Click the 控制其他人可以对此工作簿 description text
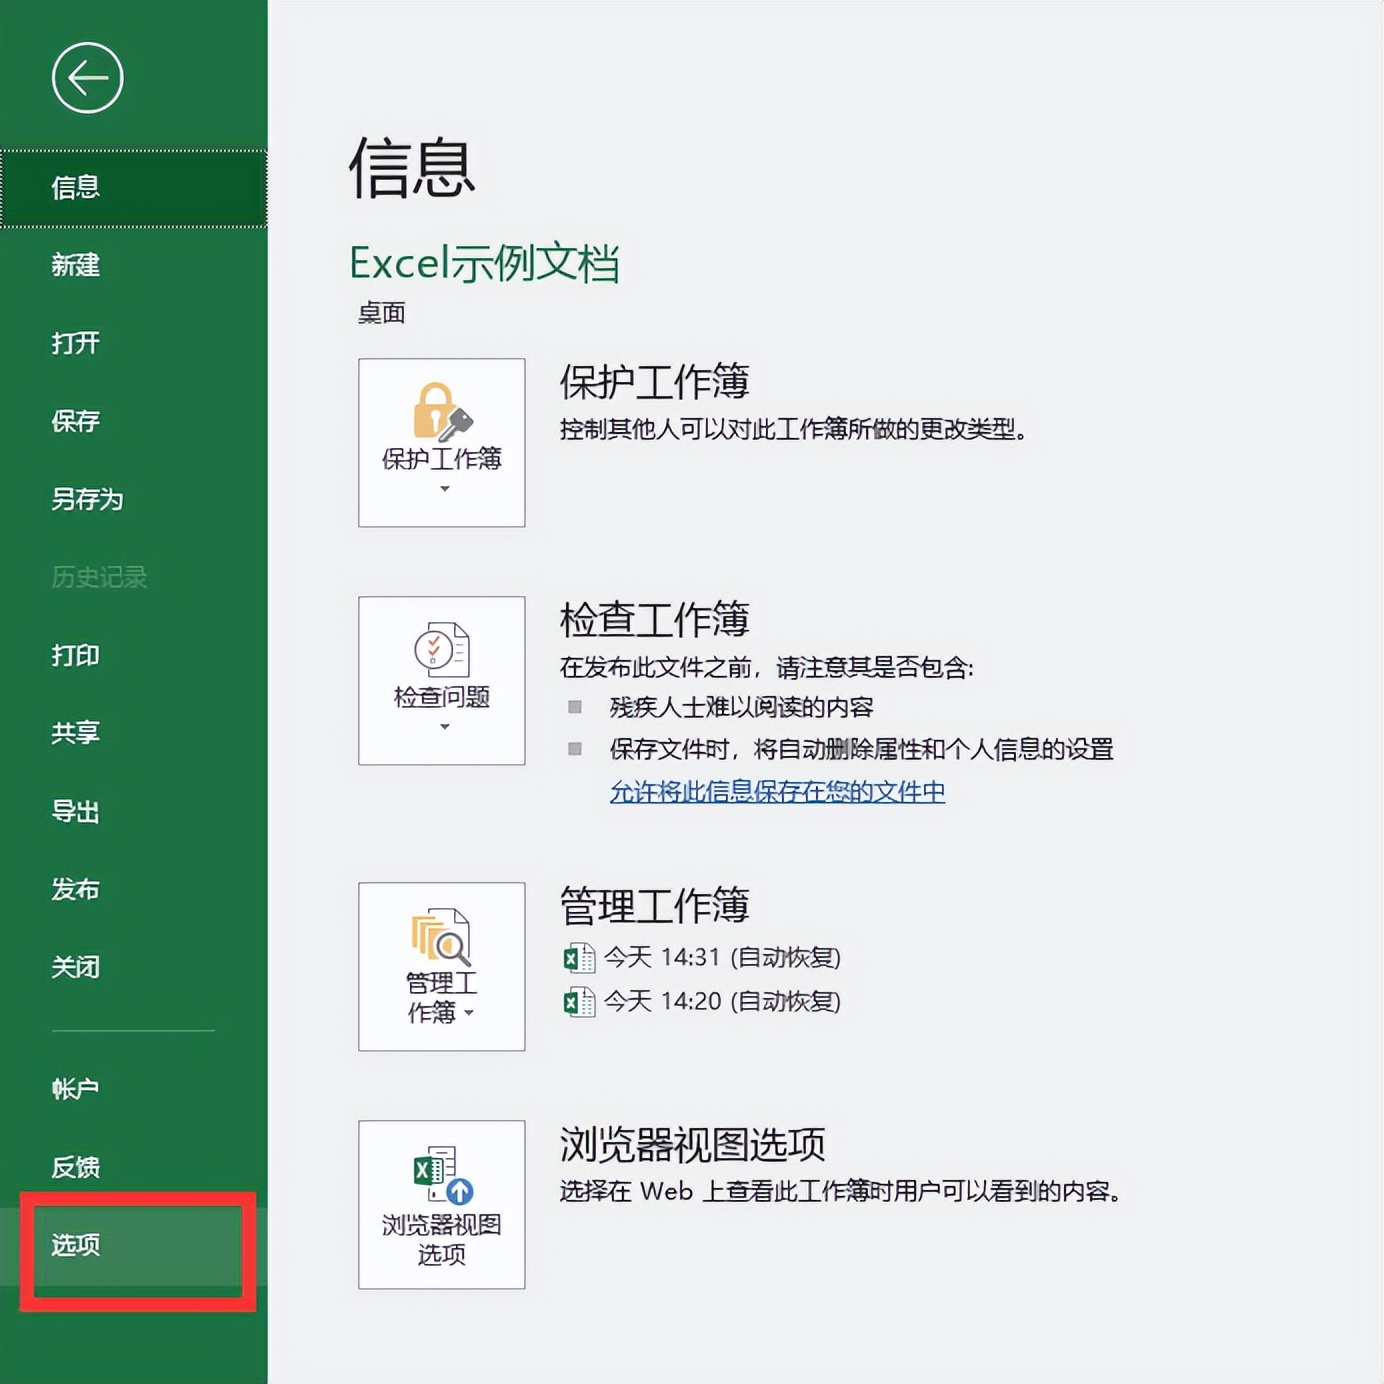The height and width of the screenshot is (1384, 1384). 794,430
